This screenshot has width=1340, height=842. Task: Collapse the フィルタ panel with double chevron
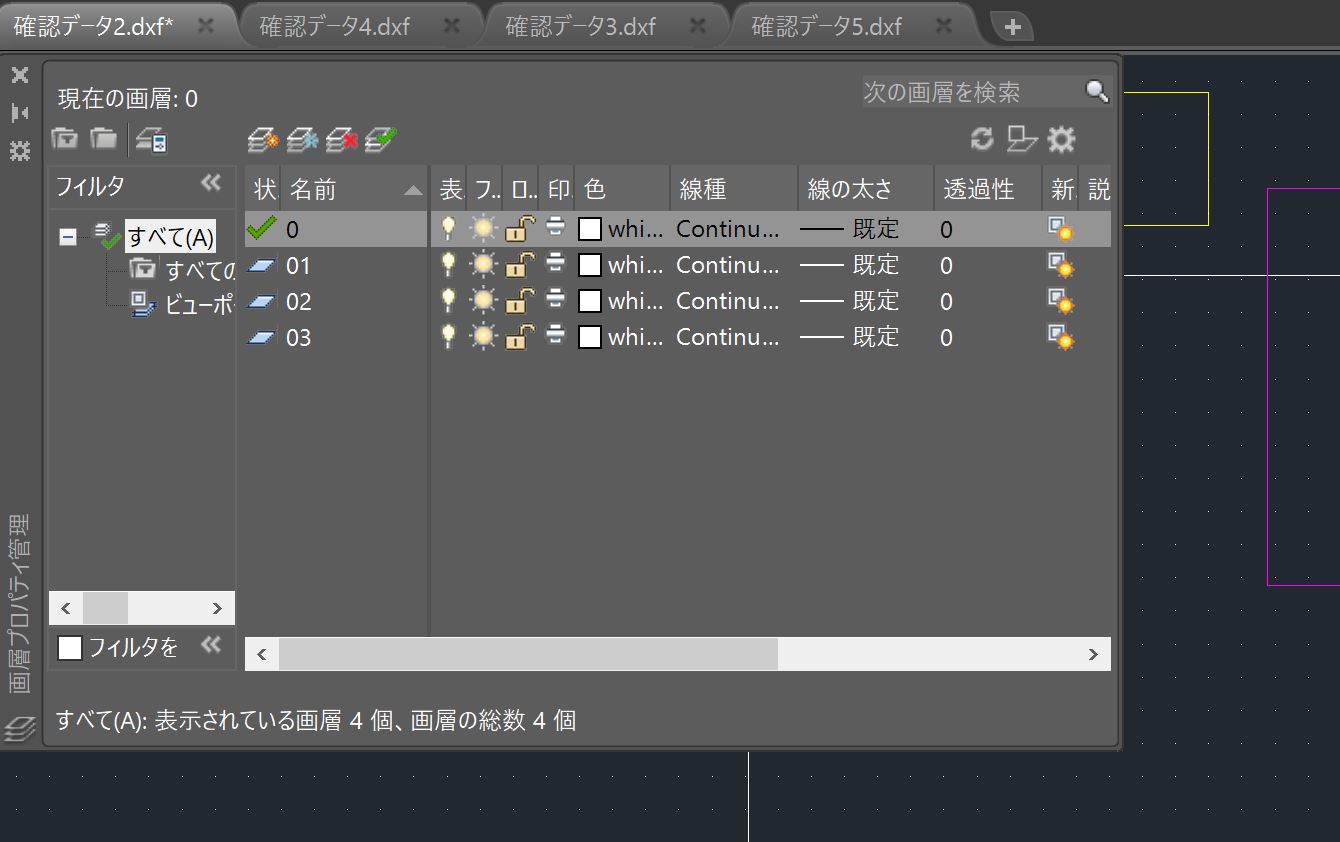211,182
